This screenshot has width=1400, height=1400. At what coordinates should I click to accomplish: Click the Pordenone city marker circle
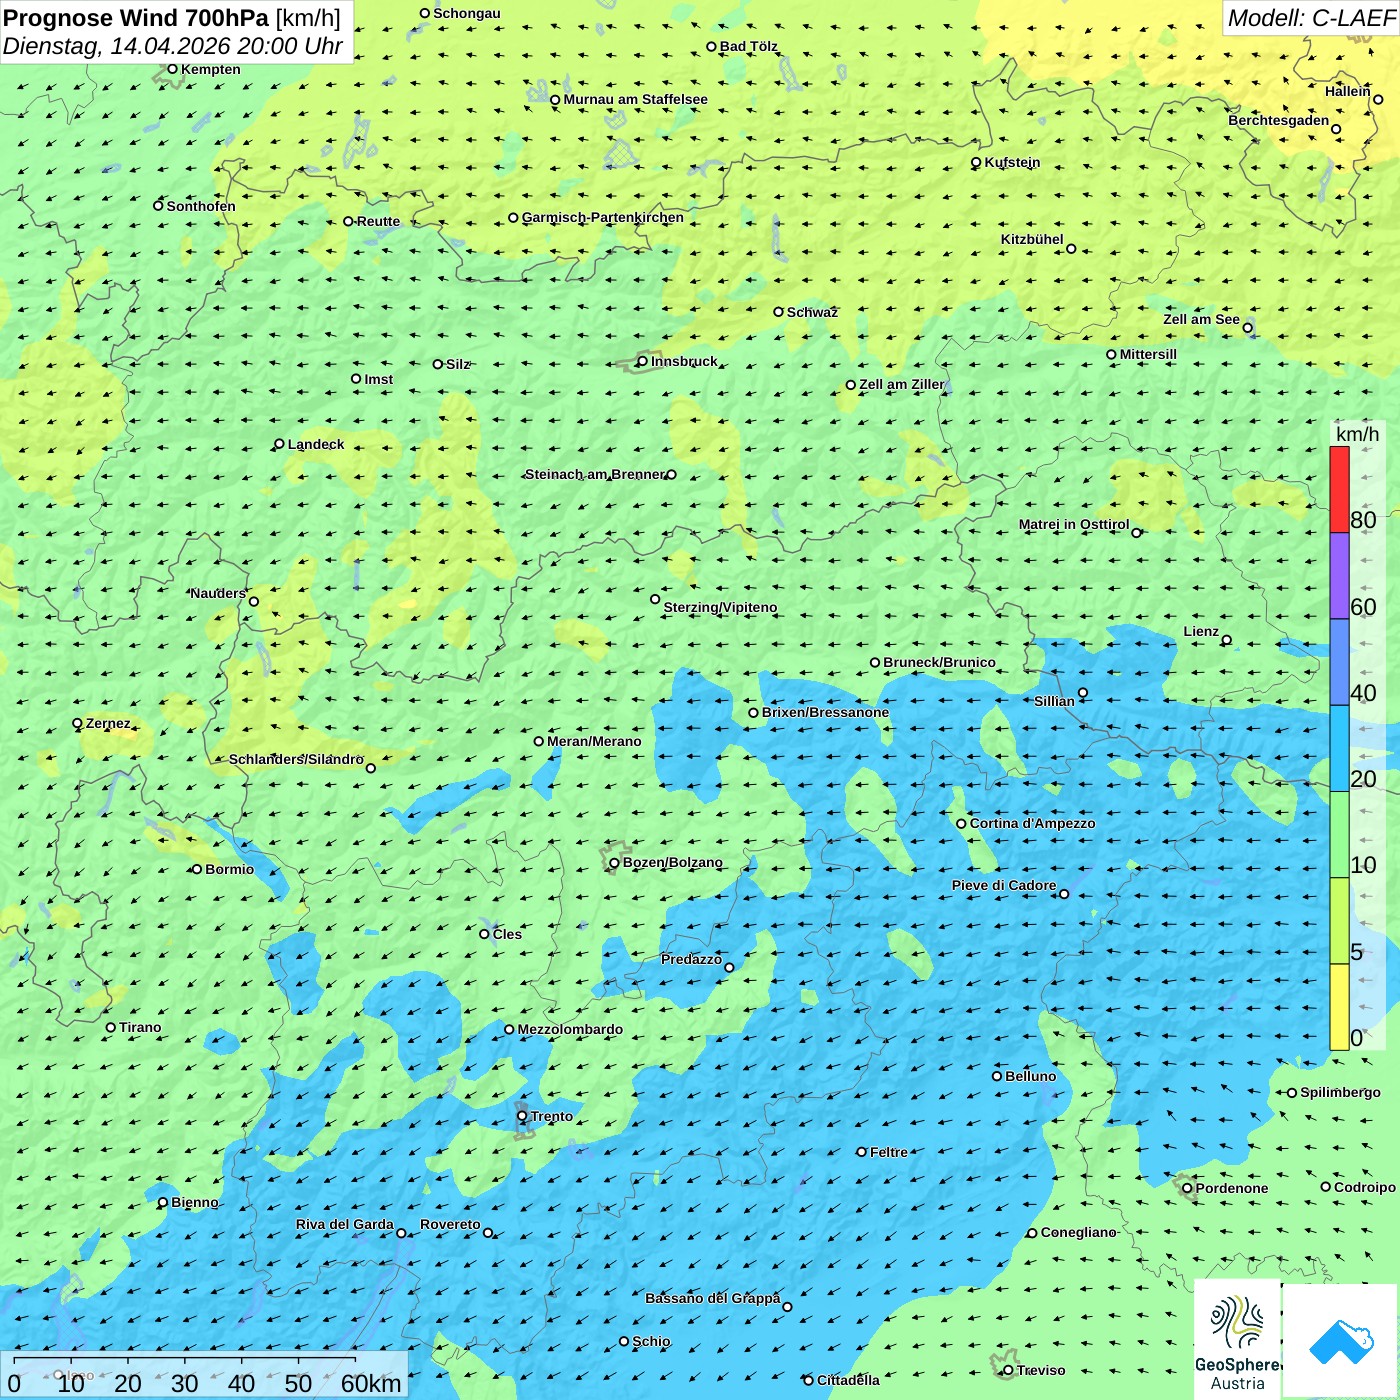[1187, 1188]
